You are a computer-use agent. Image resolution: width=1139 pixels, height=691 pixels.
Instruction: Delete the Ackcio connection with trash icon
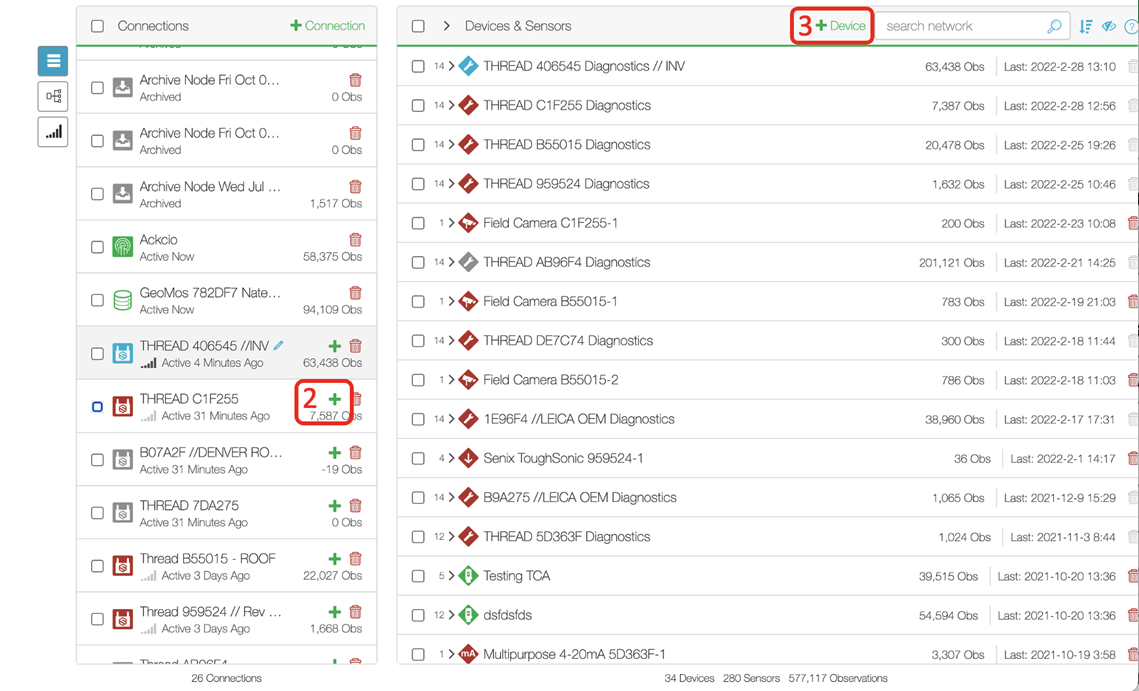355,240
